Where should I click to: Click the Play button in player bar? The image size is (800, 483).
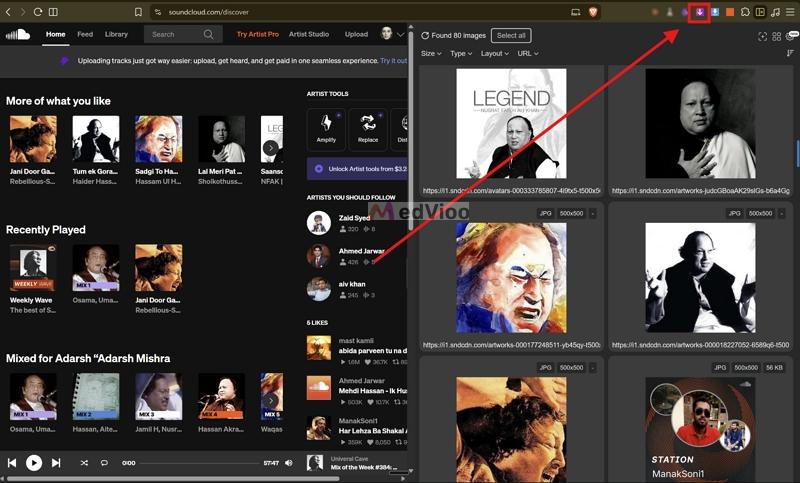coord(34,463)
